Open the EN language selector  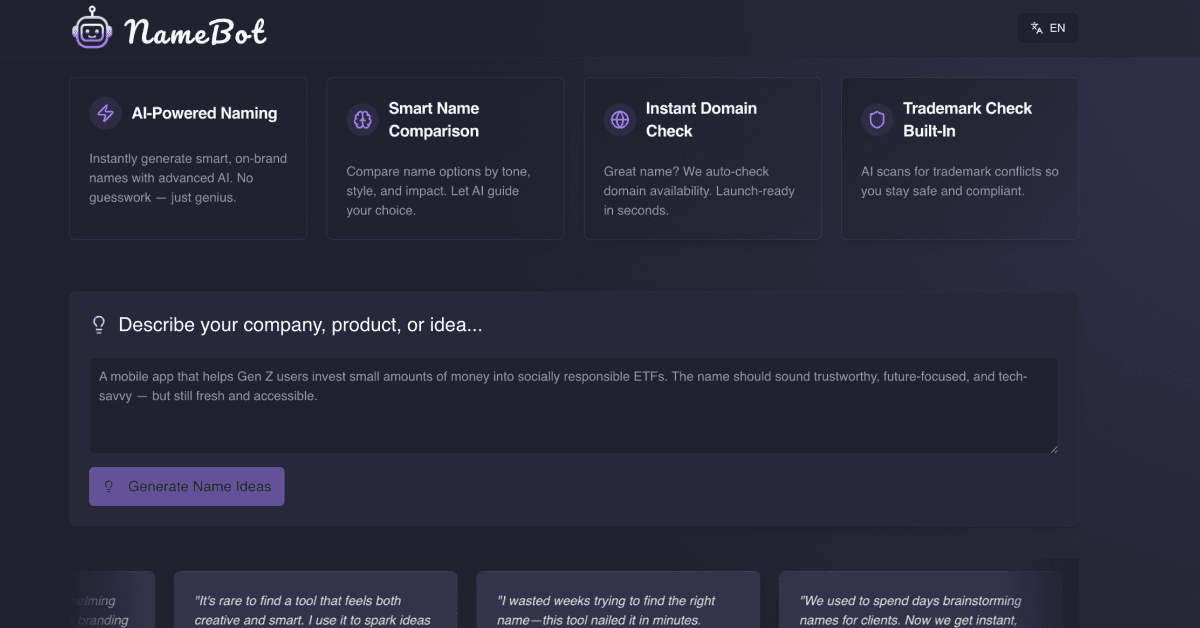(x=1048, y=28)
